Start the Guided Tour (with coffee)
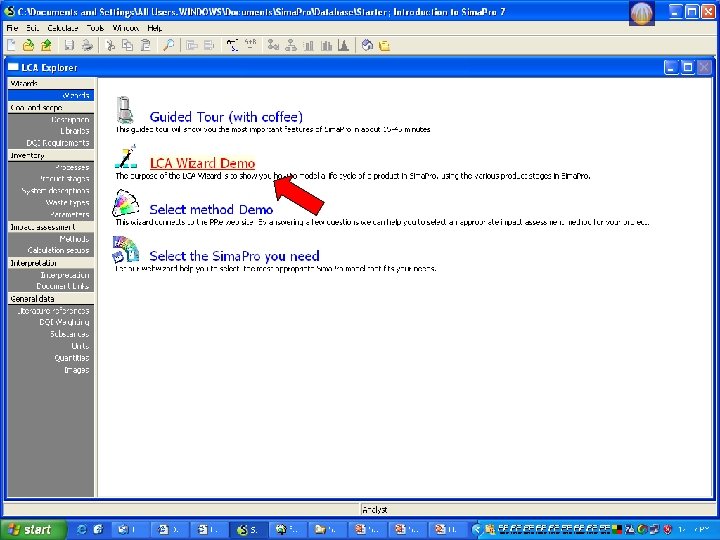Image resolution: width=720 pixels, height=540 pixels. point(226,117)
